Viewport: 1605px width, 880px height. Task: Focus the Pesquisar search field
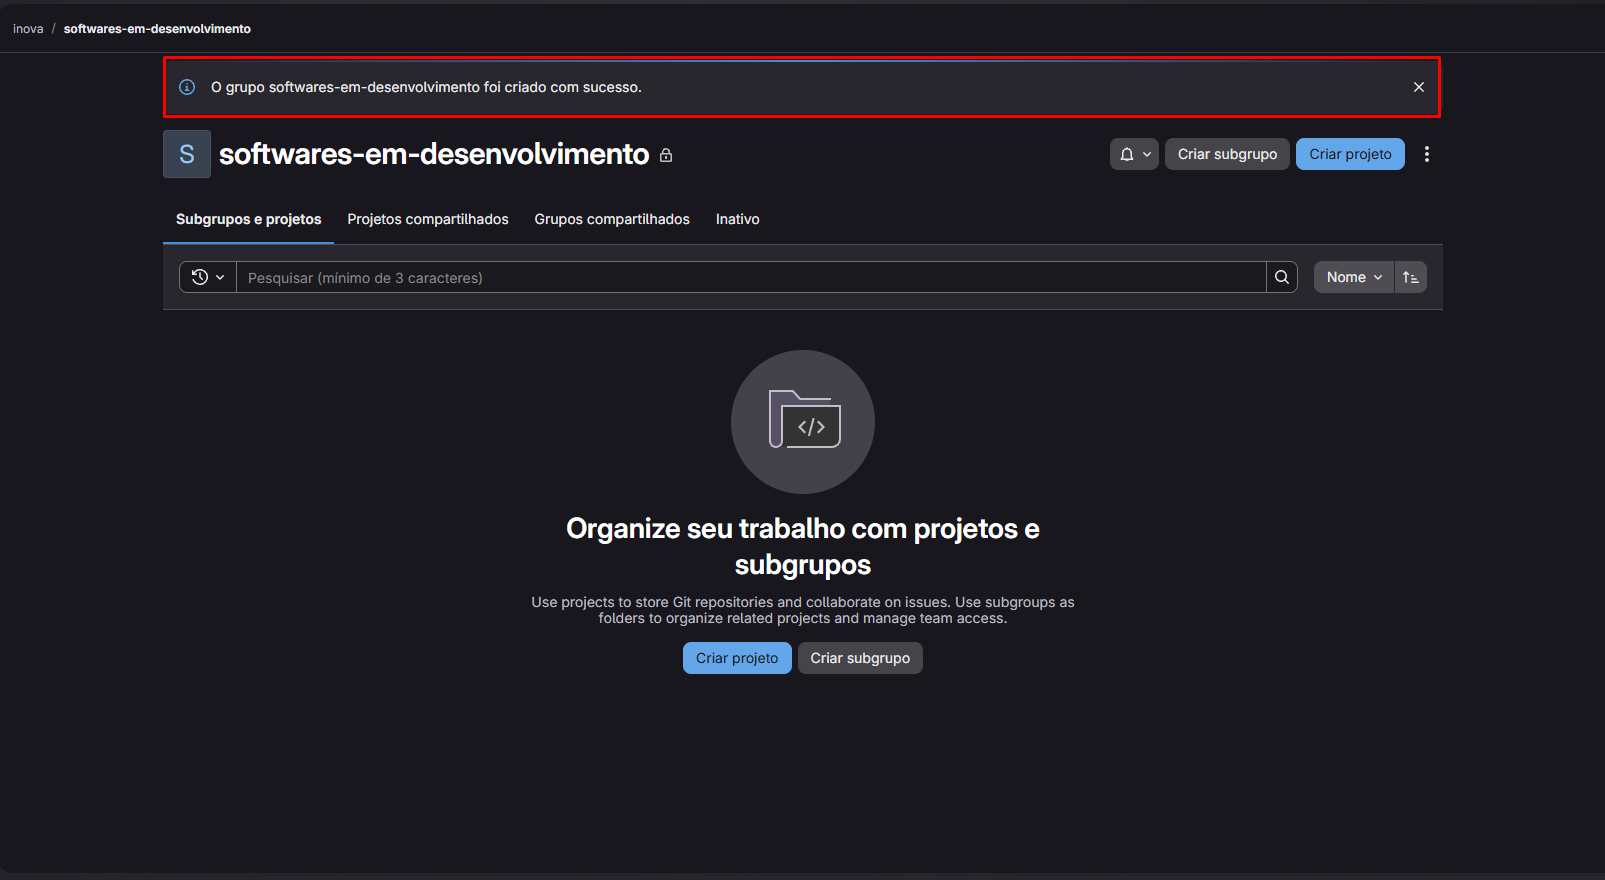pos(751,277)
